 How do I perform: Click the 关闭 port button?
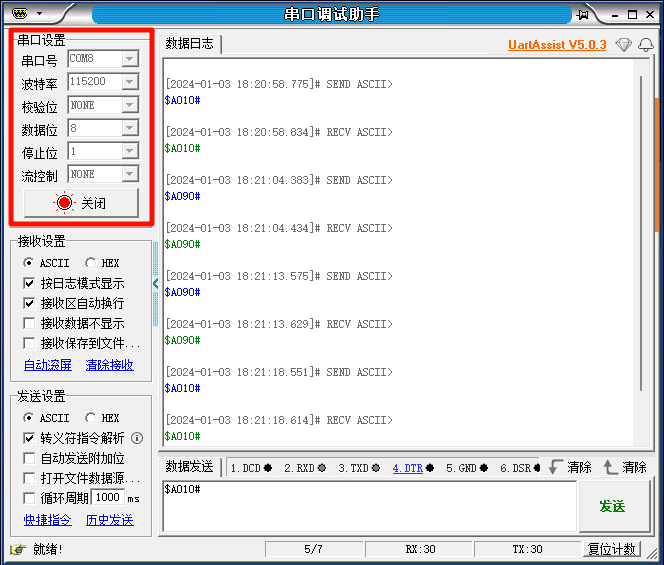click(81, 203)
